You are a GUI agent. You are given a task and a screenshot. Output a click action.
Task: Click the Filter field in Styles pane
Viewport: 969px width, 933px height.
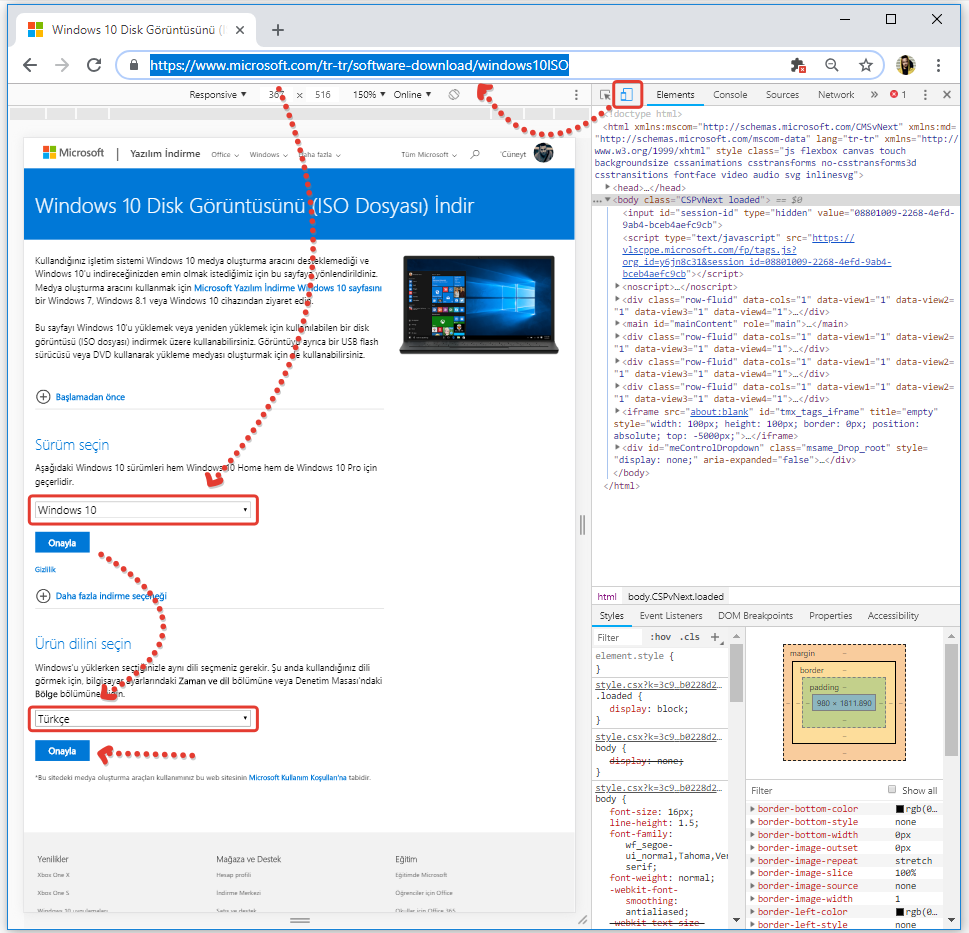(615, 637)
